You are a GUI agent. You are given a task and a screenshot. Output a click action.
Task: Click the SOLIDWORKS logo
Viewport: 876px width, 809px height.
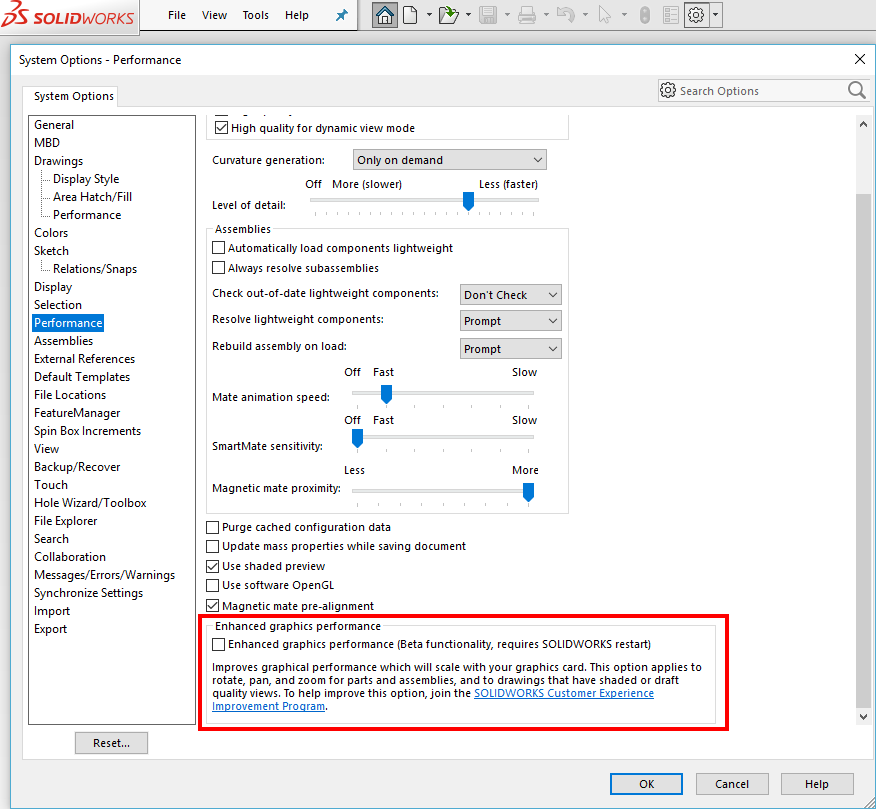pos(68,15)
